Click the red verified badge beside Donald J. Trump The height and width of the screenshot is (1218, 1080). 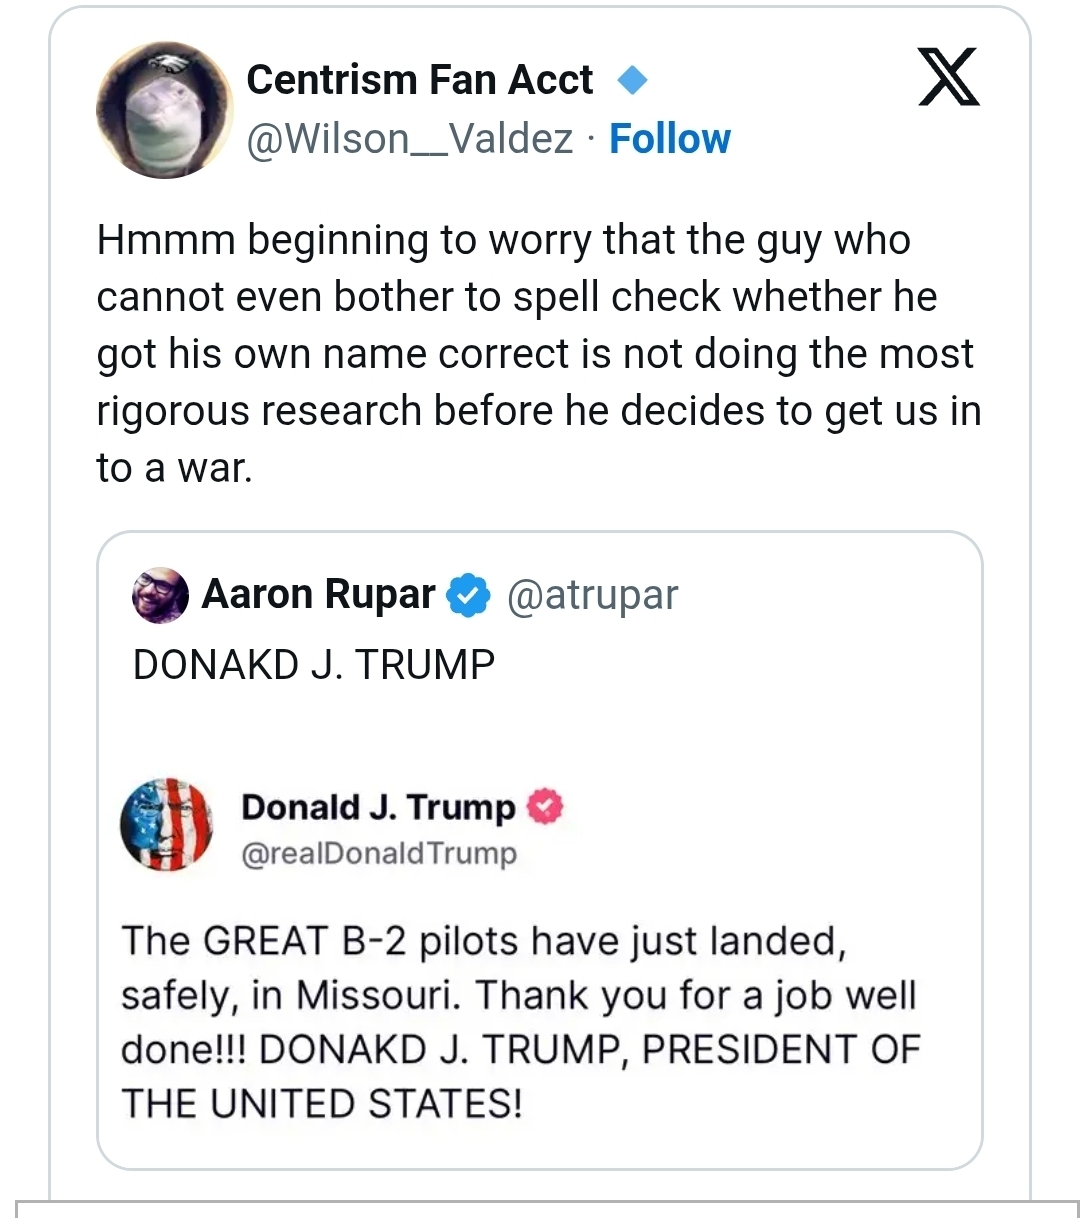pos(545,806)
